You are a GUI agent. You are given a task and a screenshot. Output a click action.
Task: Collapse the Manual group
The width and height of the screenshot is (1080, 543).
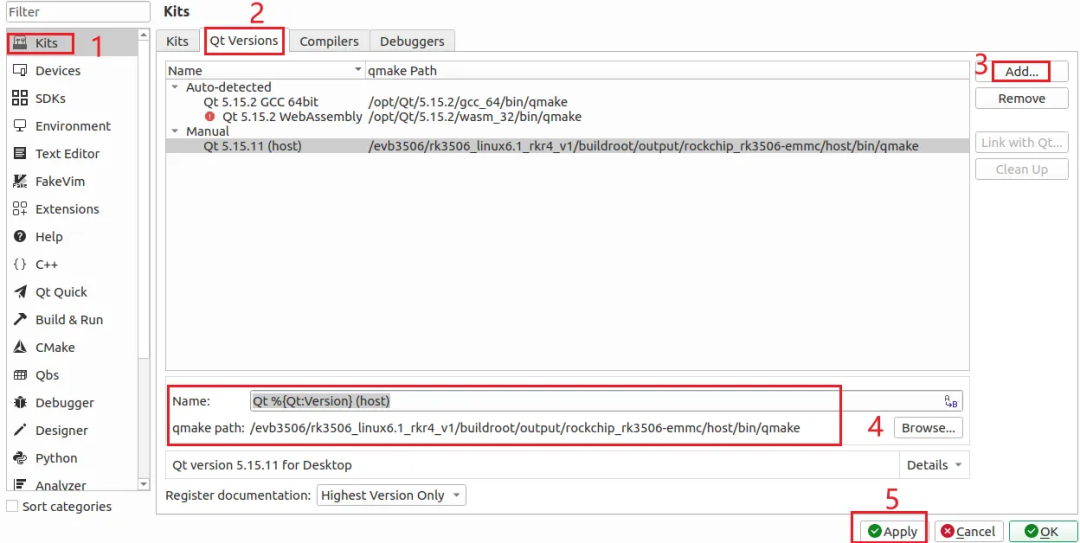click(x=175, y=131)
